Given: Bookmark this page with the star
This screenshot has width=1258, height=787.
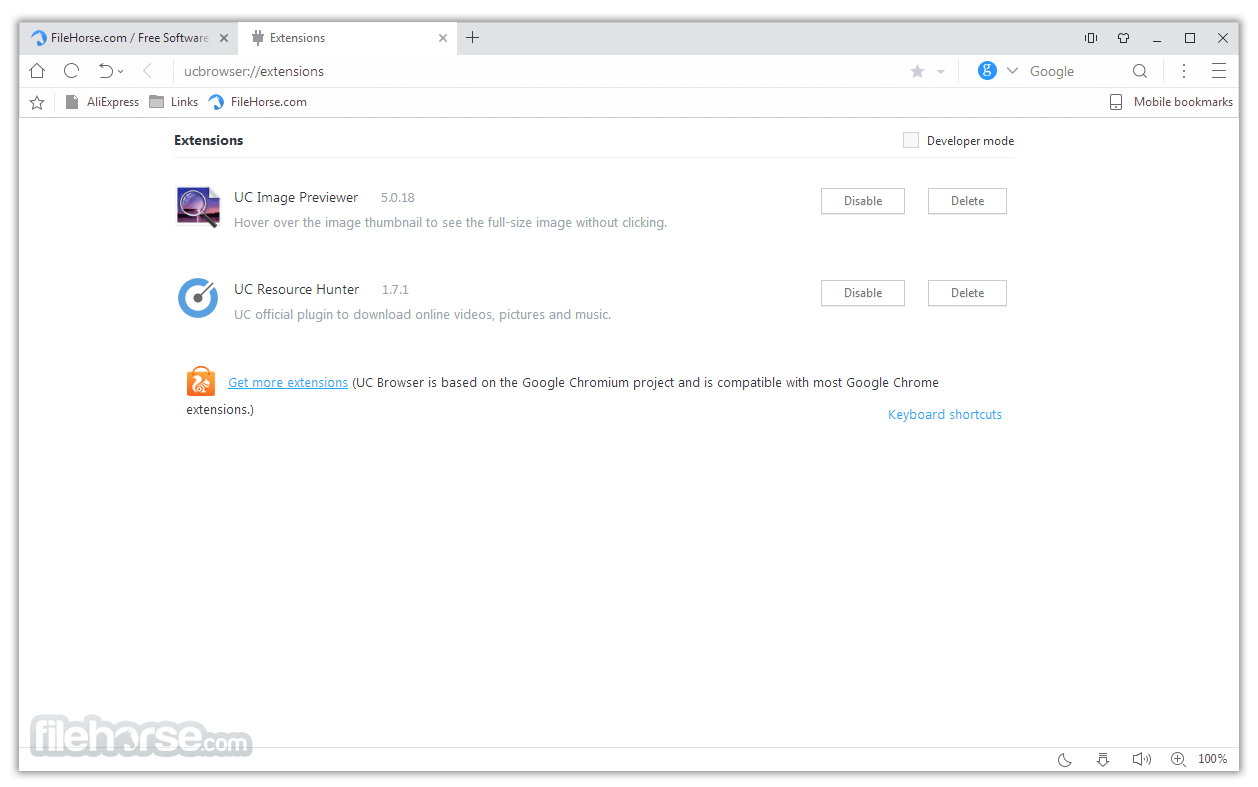Looking at the screenshot, I should pyautogui.click(x=917, y=71).
